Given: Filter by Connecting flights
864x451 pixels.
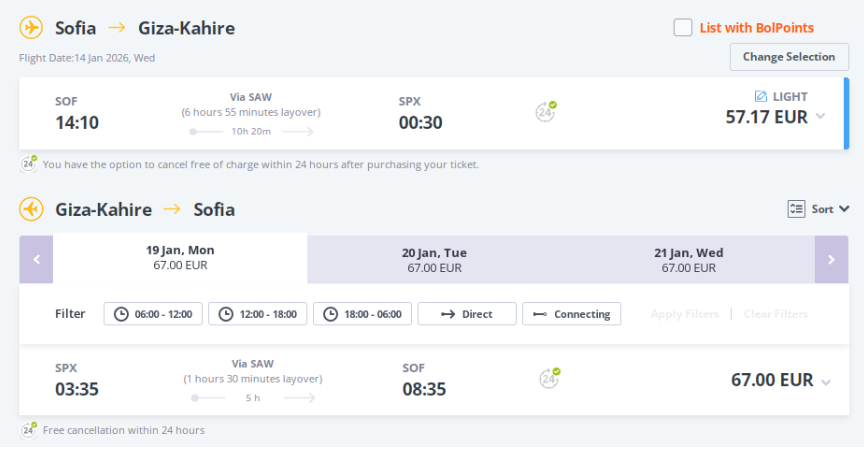Looking at the screenshot, I should click(x=571, y=314).
